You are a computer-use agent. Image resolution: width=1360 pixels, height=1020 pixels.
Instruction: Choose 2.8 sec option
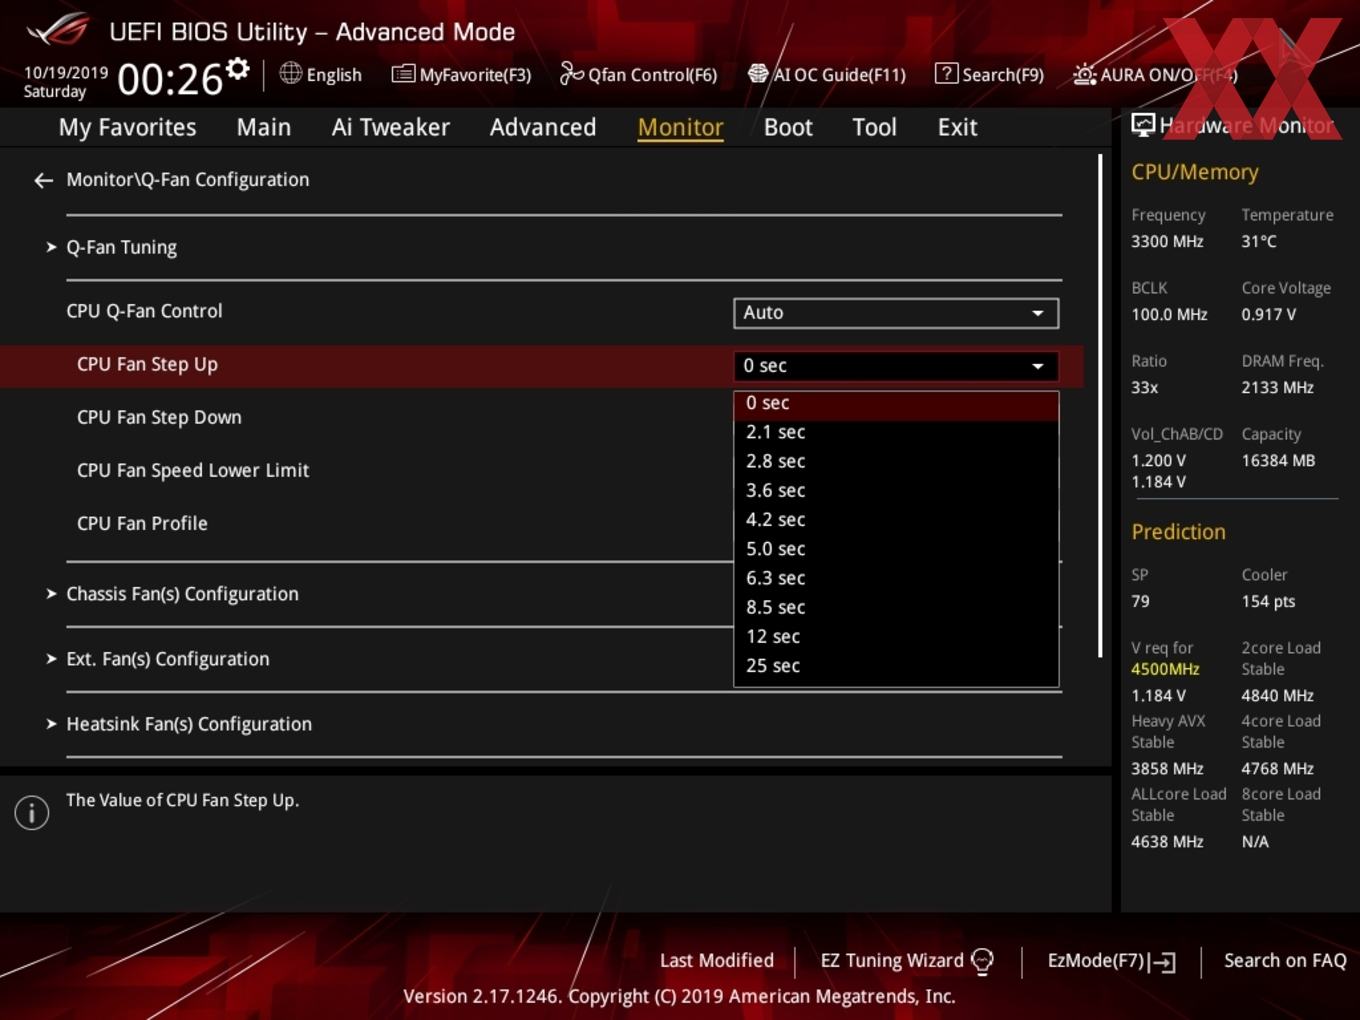coord(896,461)
